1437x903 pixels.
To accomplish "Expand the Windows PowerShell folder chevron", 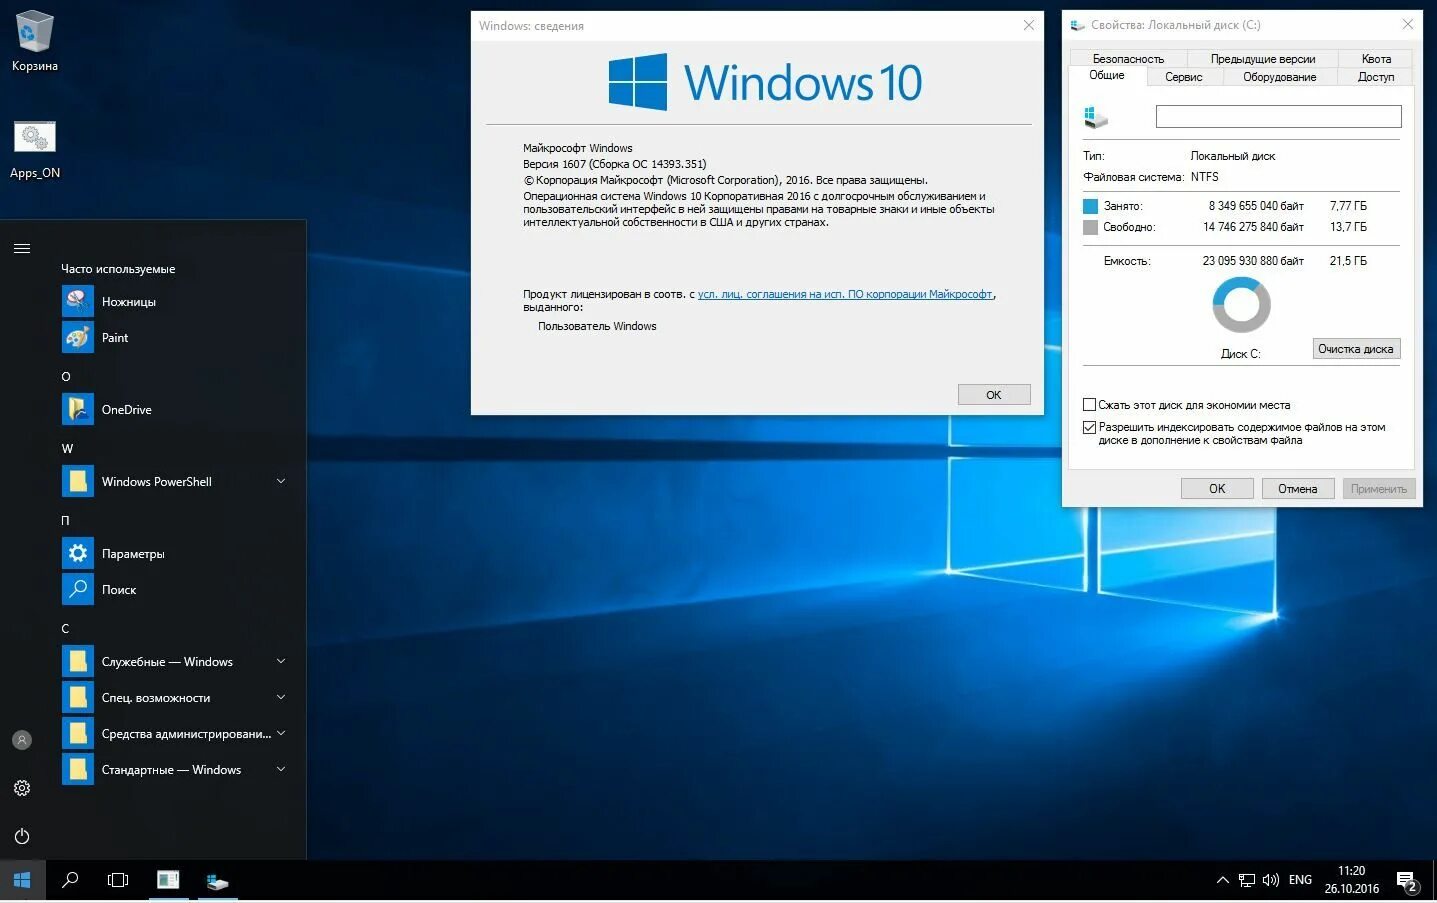I will 281,481.
